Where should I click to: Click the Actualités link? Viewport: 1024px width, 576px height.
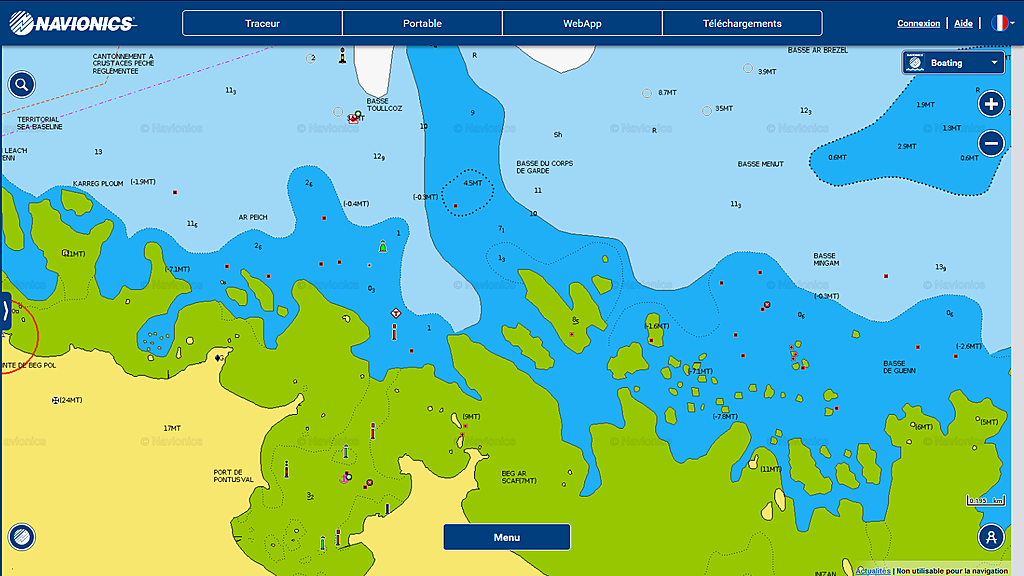pos(872,571)
